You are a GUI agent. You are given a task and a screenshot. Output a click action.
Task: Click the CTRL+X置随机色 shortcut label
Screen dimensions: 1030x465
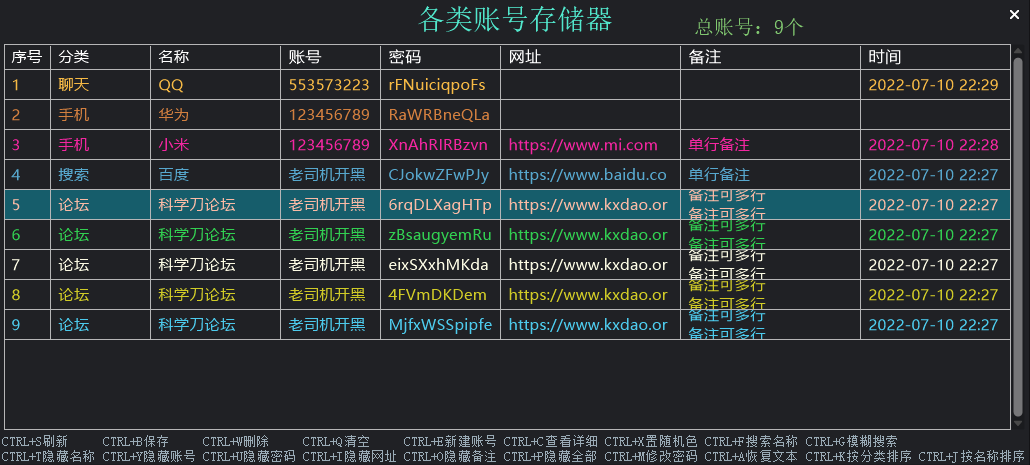pos(651,442)
